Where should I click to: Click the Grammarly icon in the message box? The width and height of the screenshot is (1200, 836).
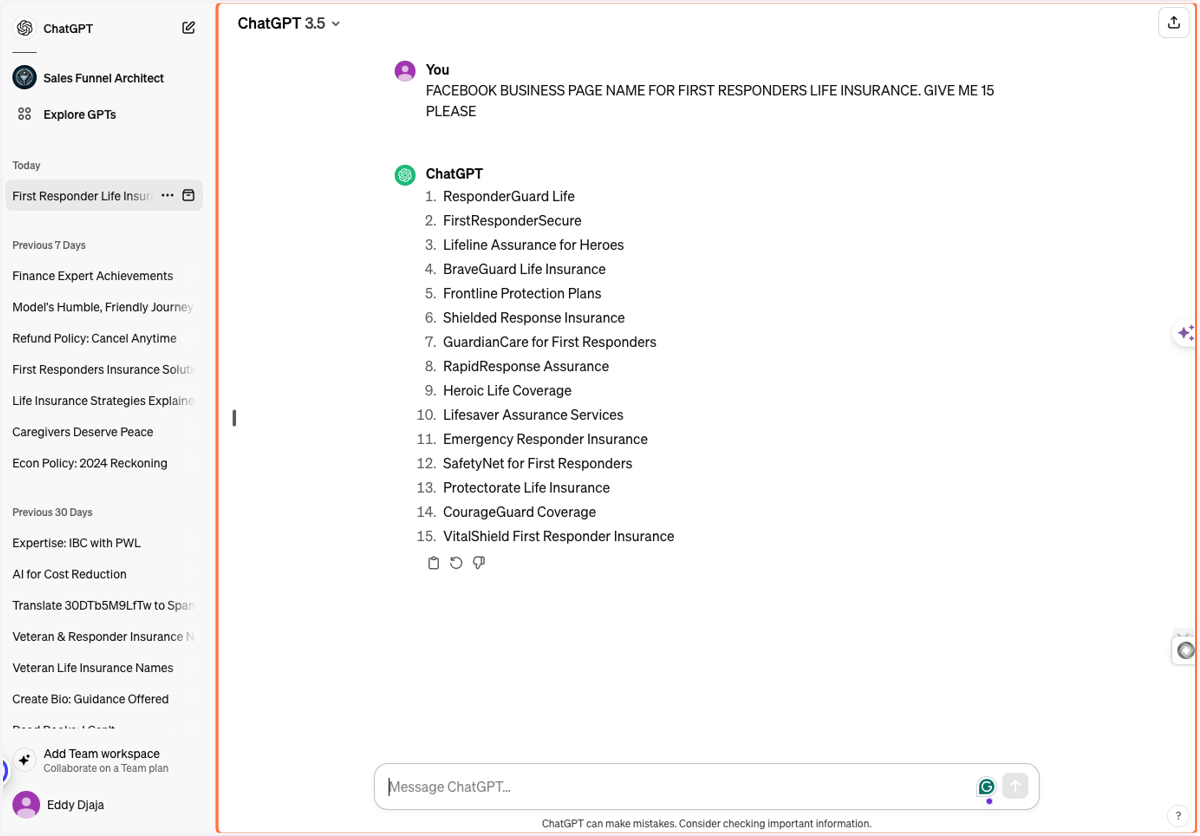(987, 787)
